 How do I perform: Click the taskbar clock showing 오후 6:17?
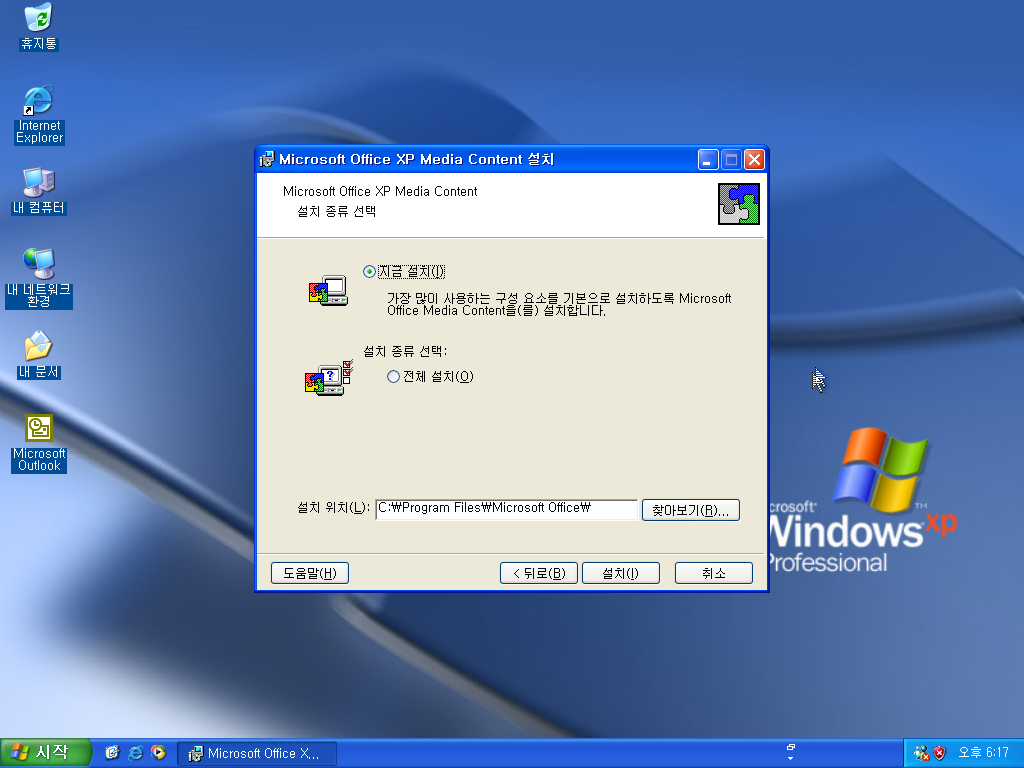point(983,753)
